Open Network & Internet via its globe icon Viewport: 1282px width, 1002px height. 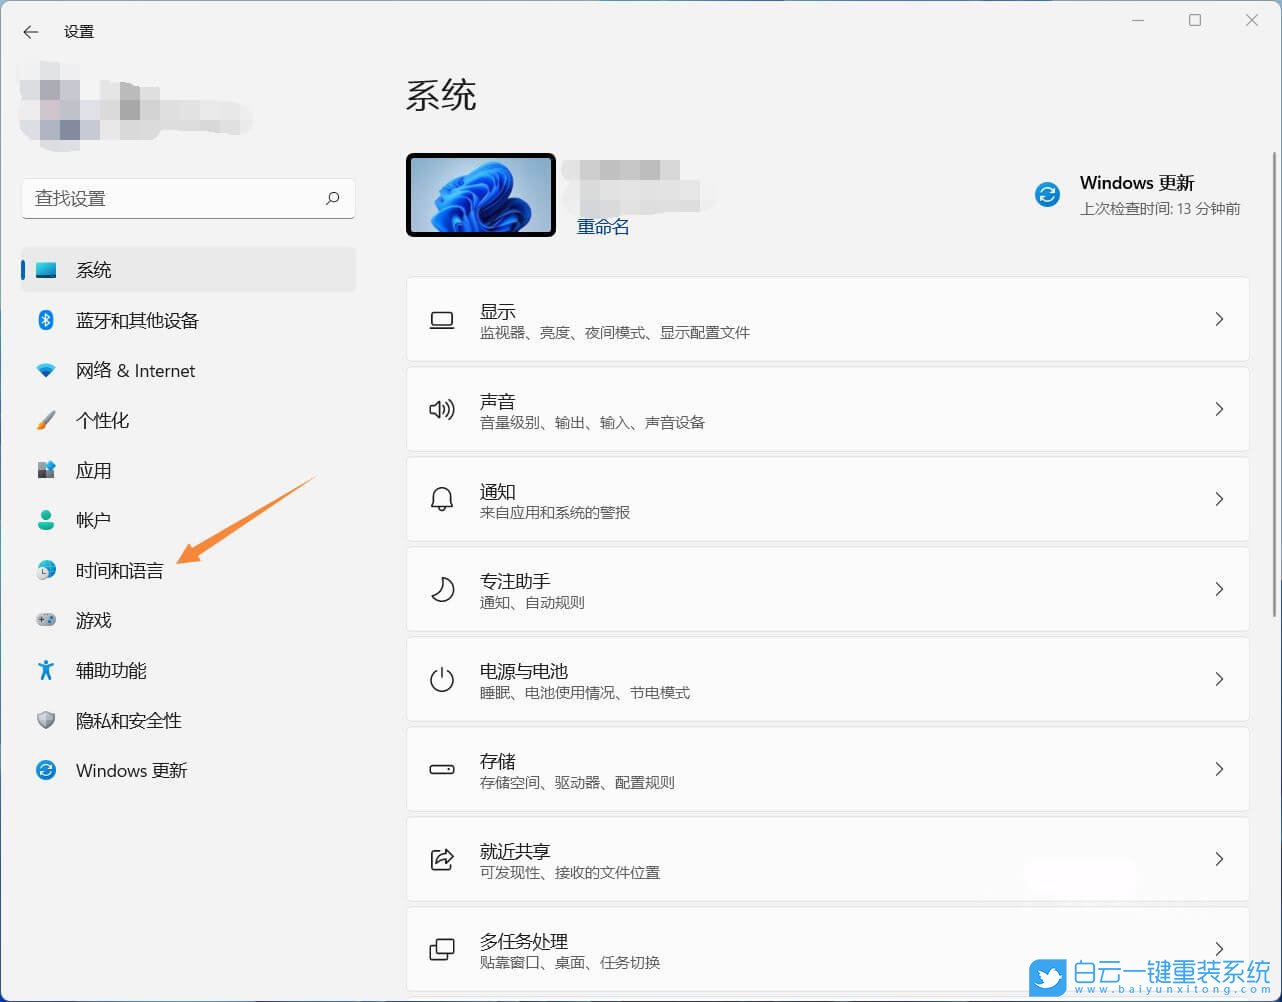tap(46, 370)
